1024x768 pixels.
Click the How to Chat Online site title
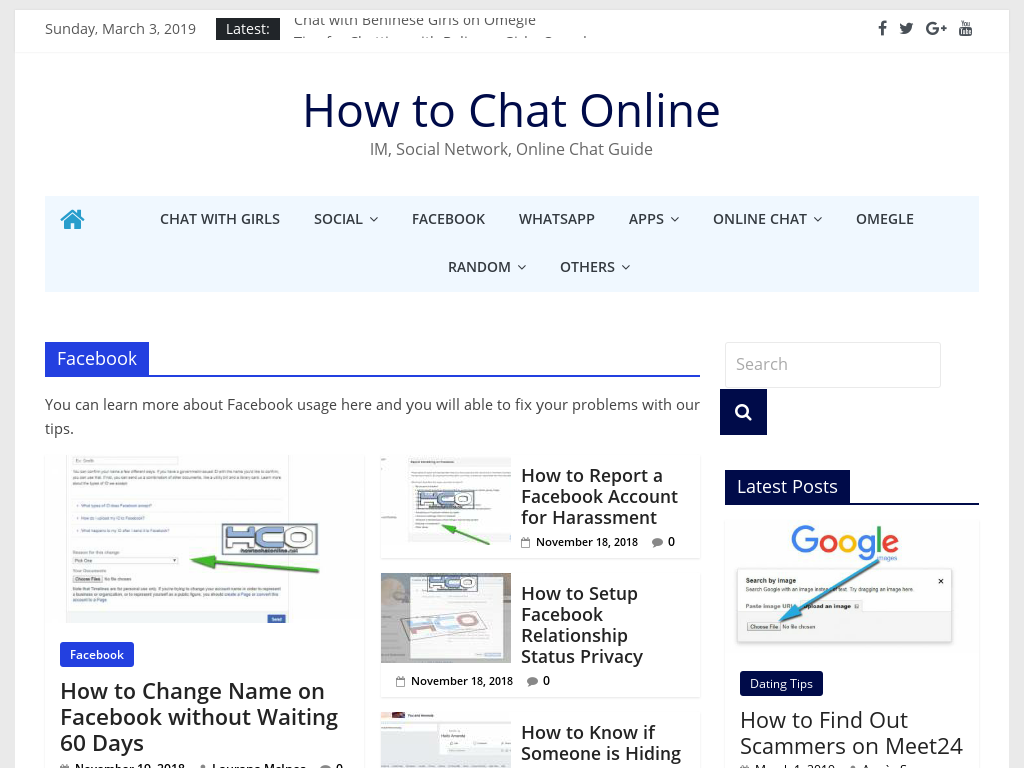coord(511,110)
